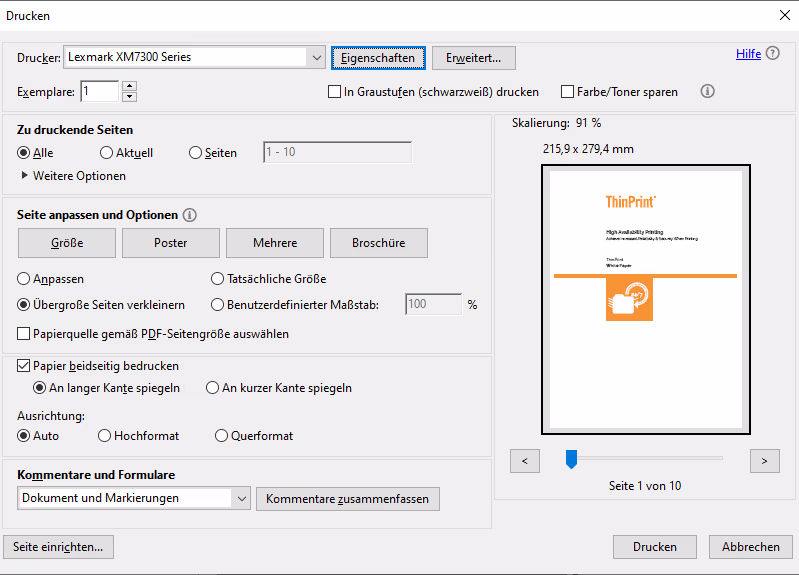Click the Drucken button
This screenshot has height=575, width=799.
(655, 547)
